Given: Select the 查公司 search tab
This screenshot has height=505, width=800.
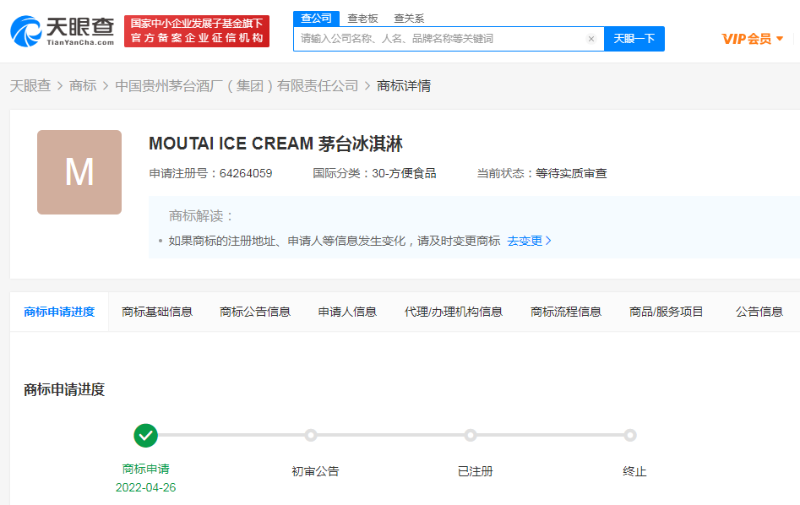Looking at the screenshot, I should click(316, 18).
